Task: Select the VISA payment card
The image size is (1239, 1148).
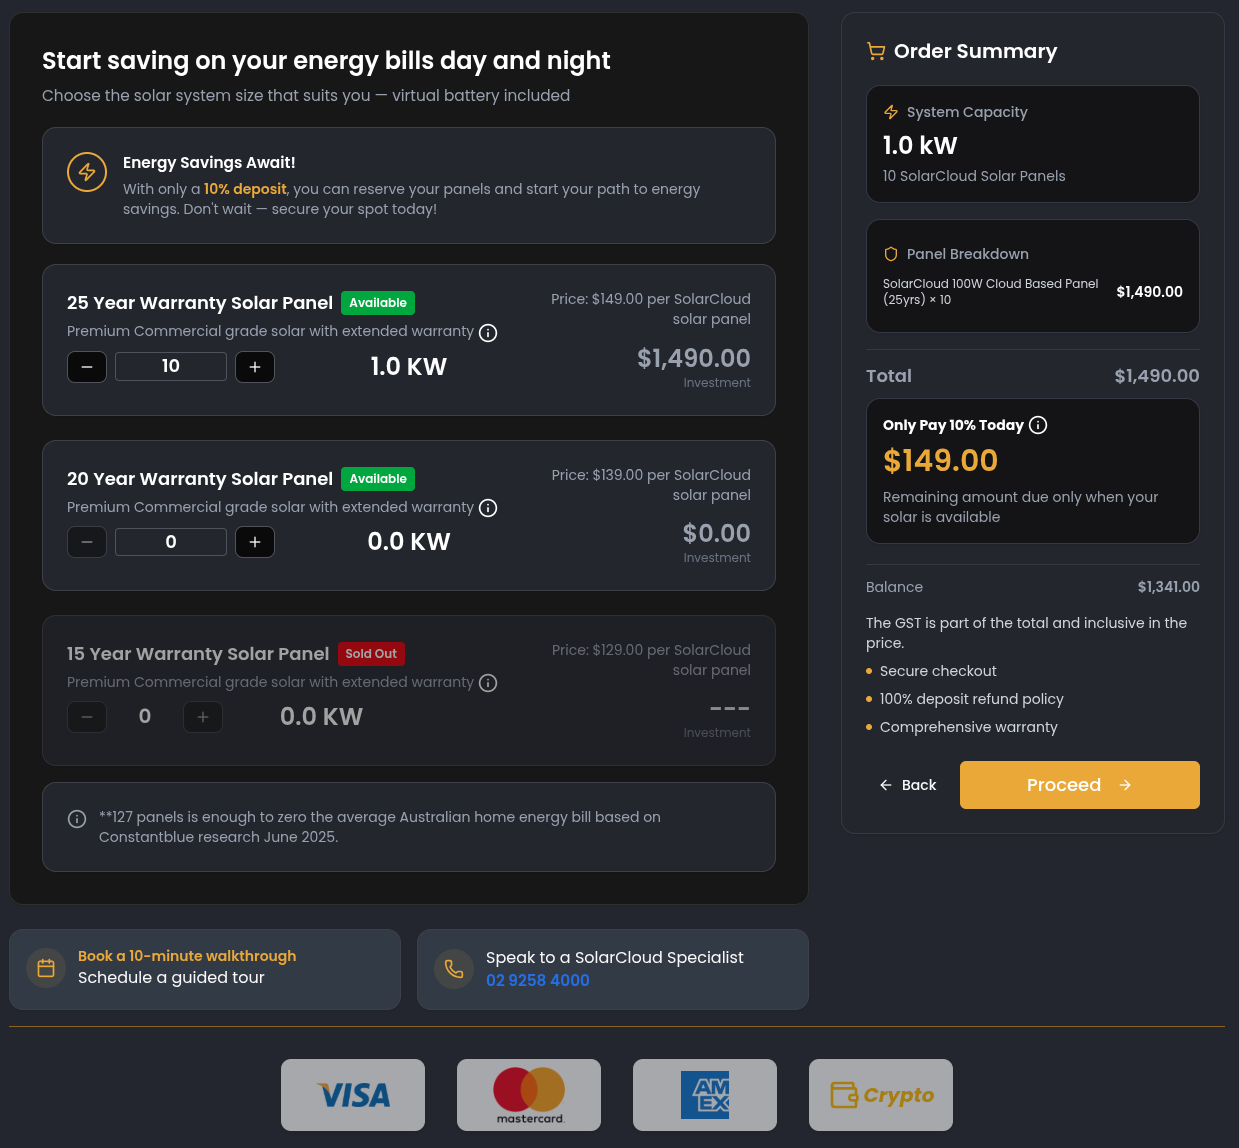Action: [353, 1095]
